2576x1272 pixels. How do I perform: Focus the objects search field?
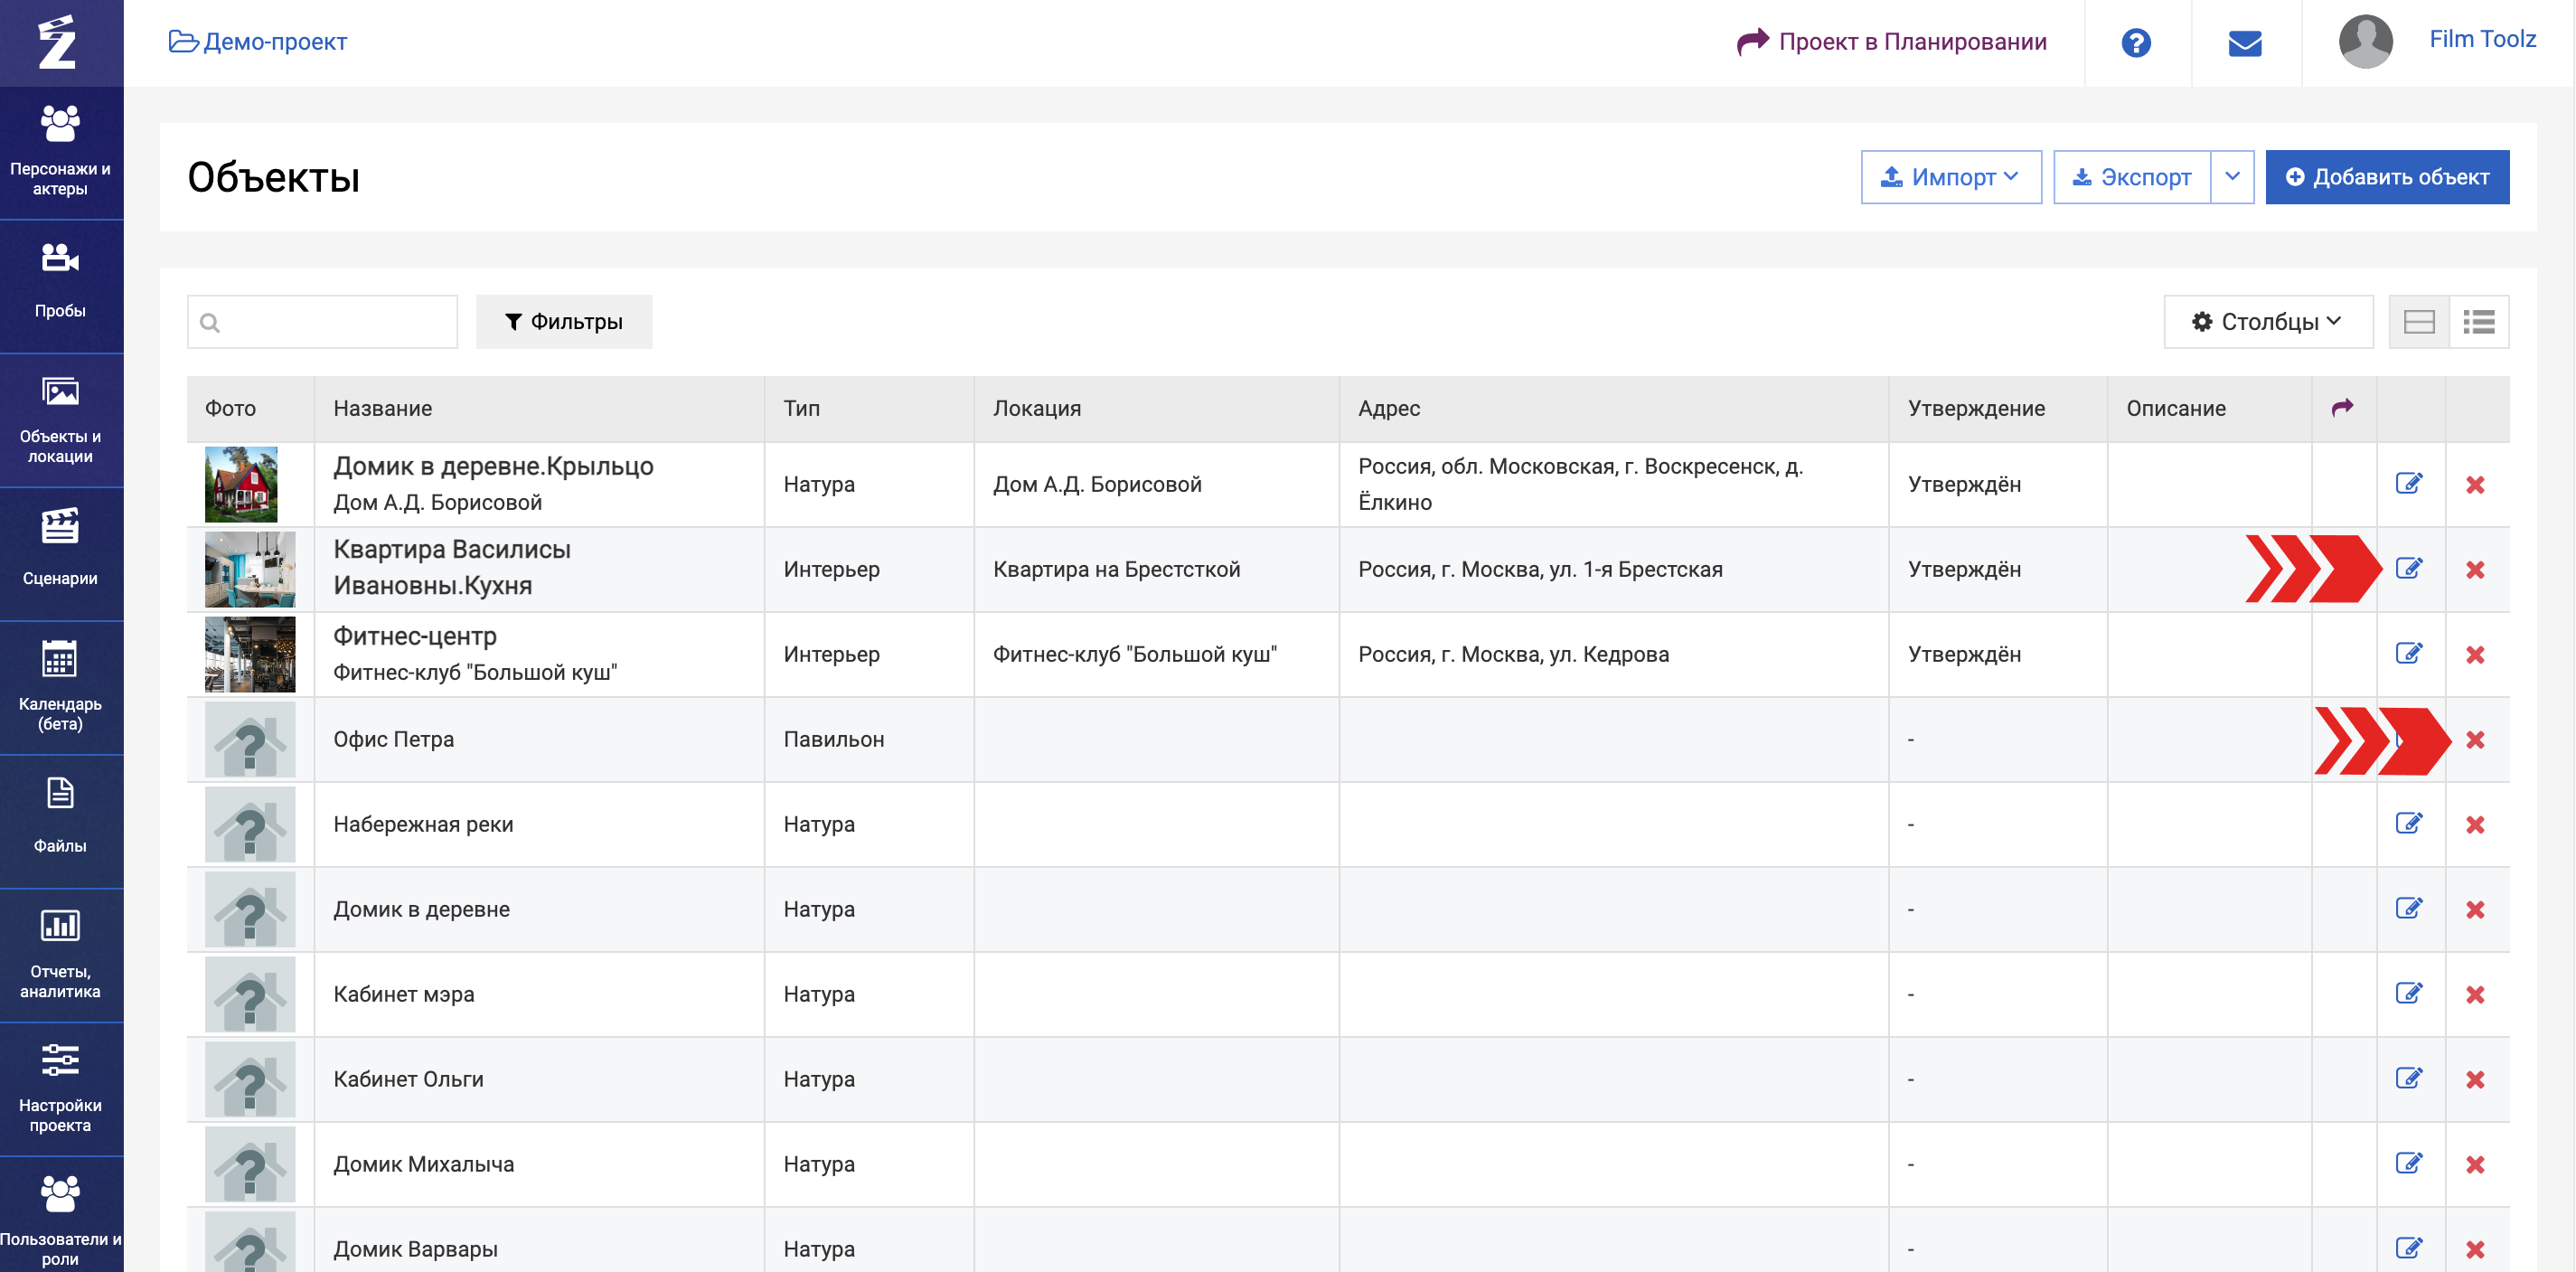[x=322, y=322]
